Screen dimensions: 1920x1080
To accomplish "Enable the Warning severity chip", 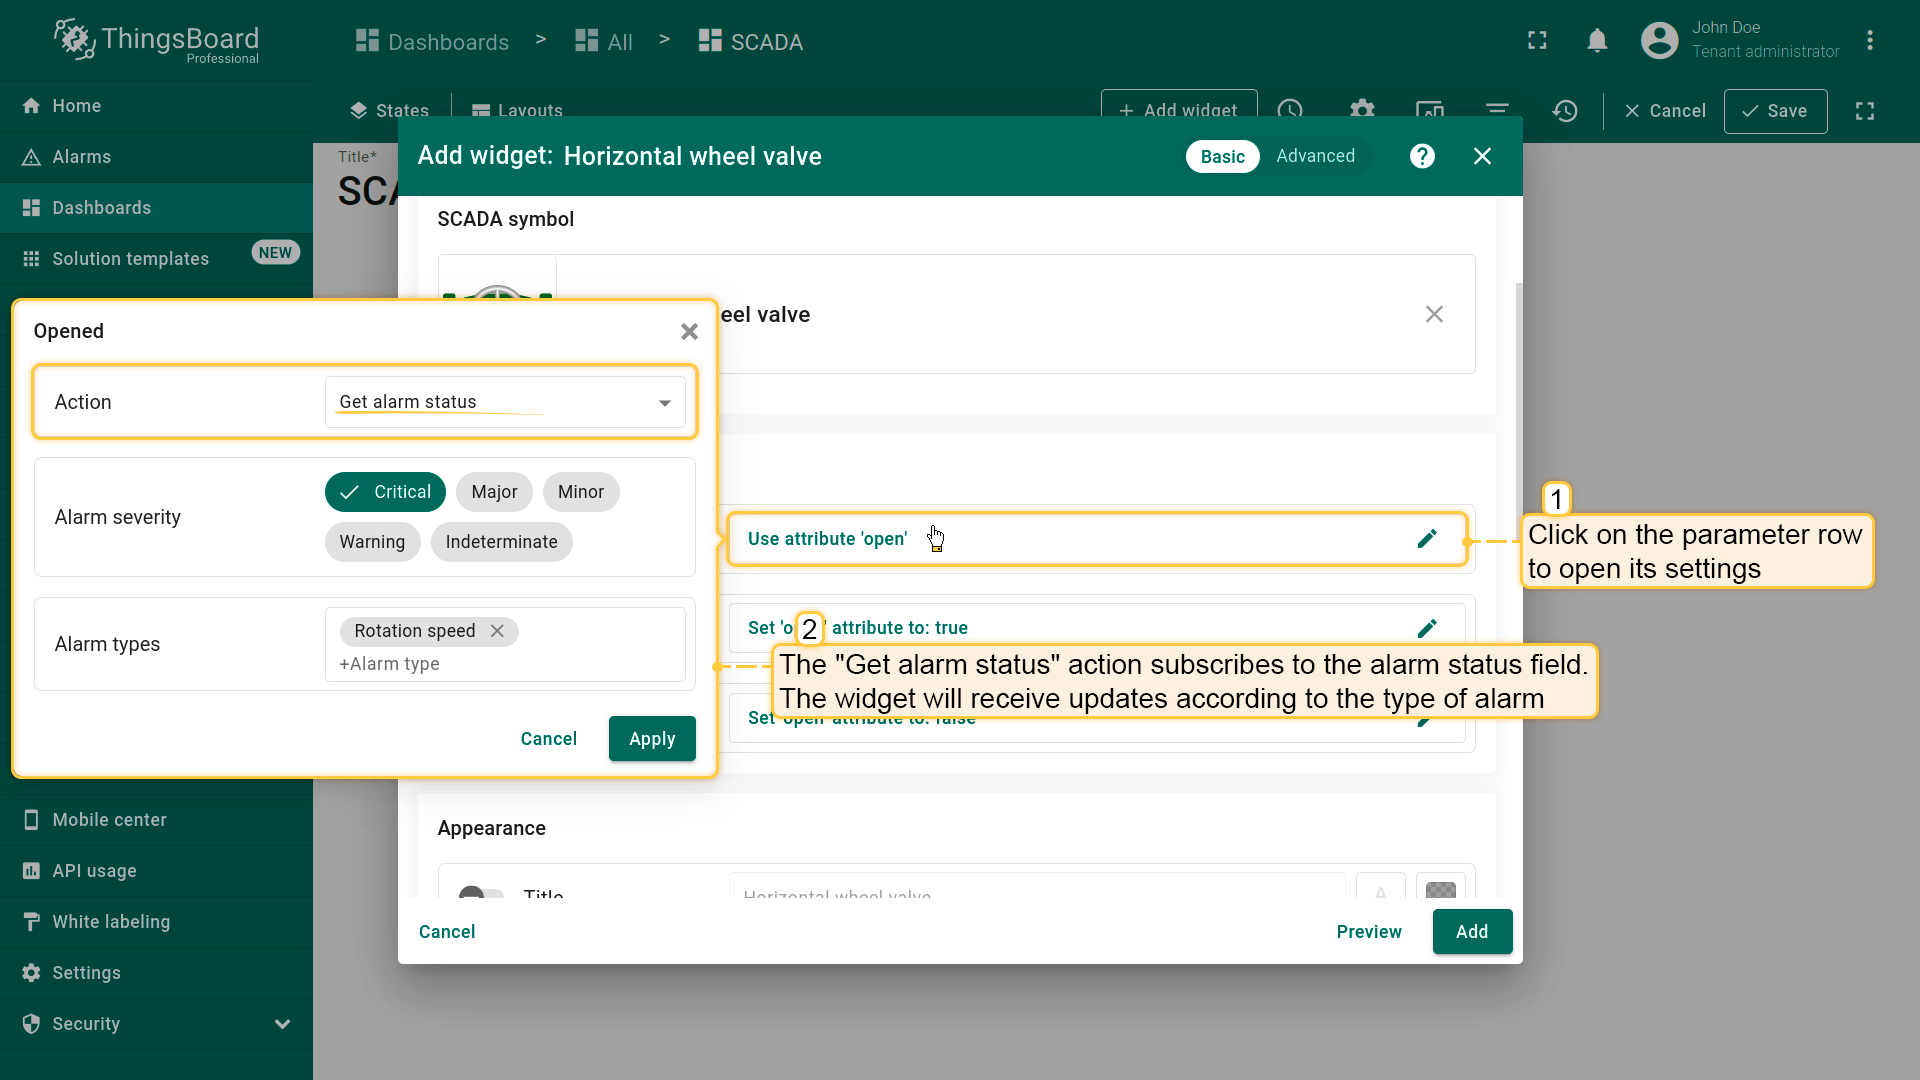I will pos(372,542).
